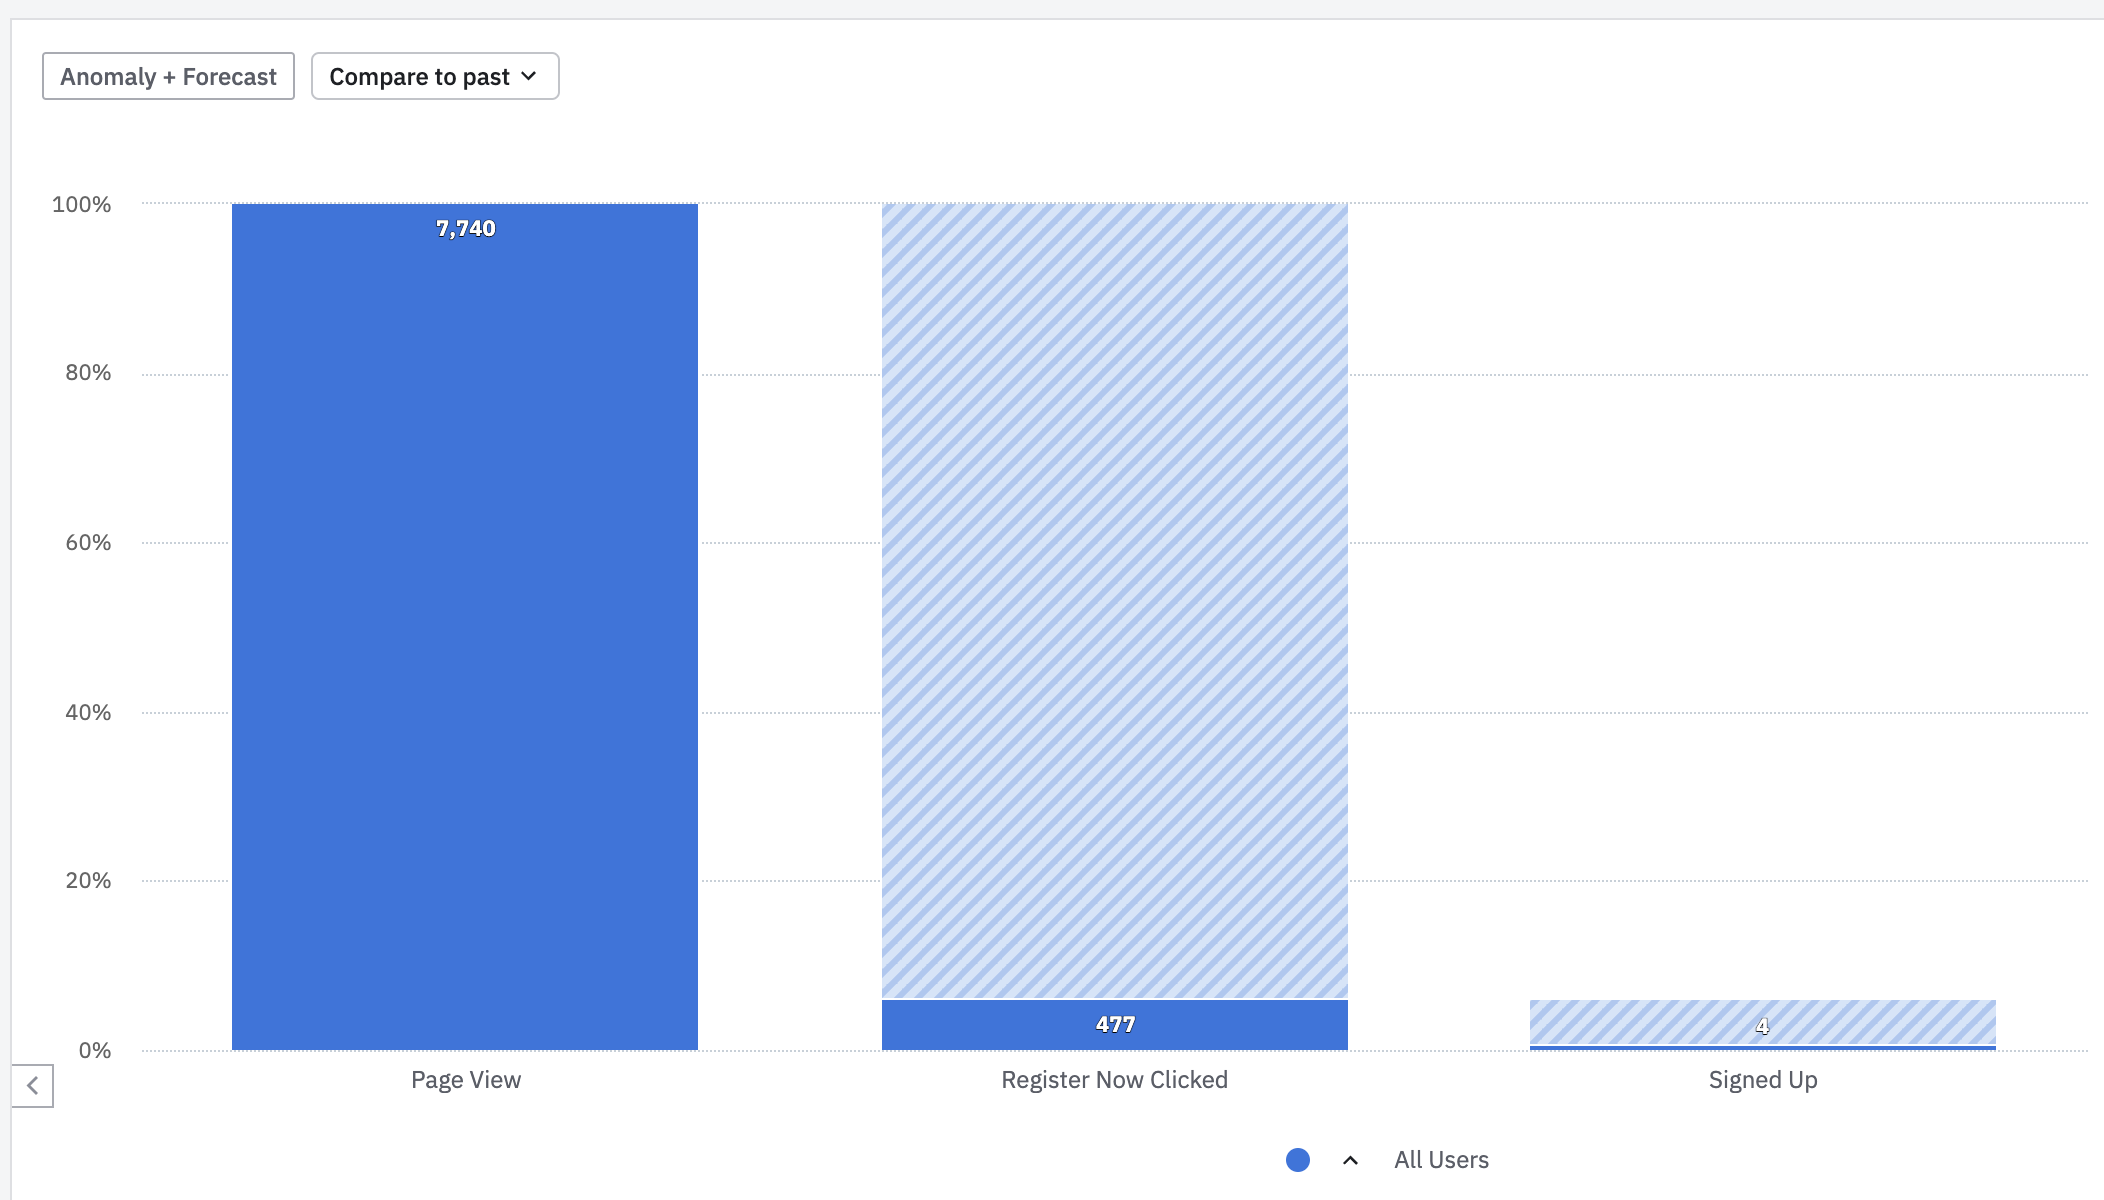Click the 7,740 value label
This screenshot has height=1200, width=2104.
coord(466,229)
